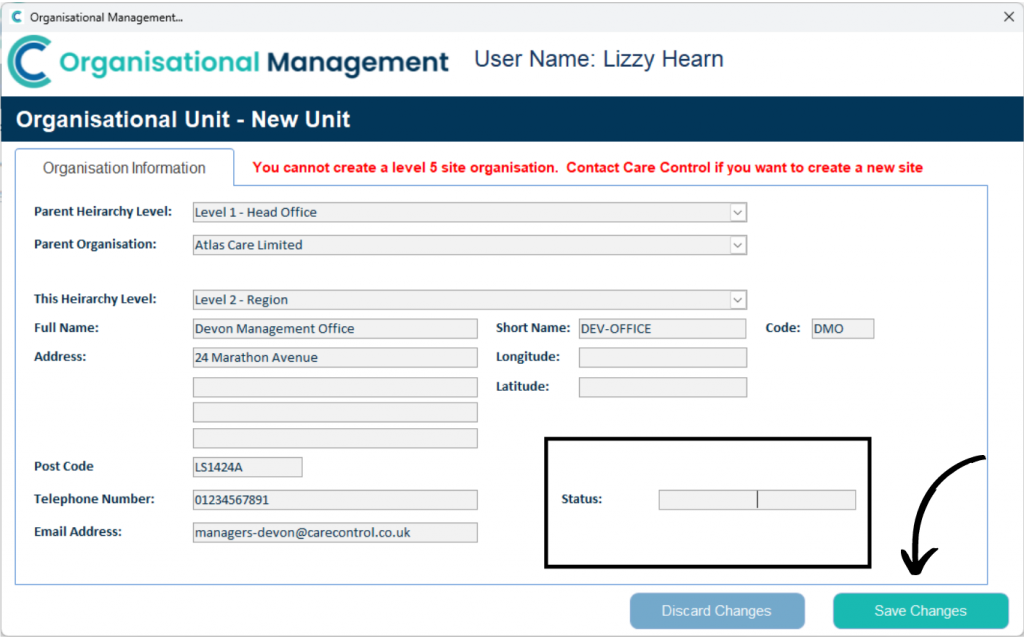Click the Full Name input field
Viewport: 1024px width, 637px height.
(335, 329)
